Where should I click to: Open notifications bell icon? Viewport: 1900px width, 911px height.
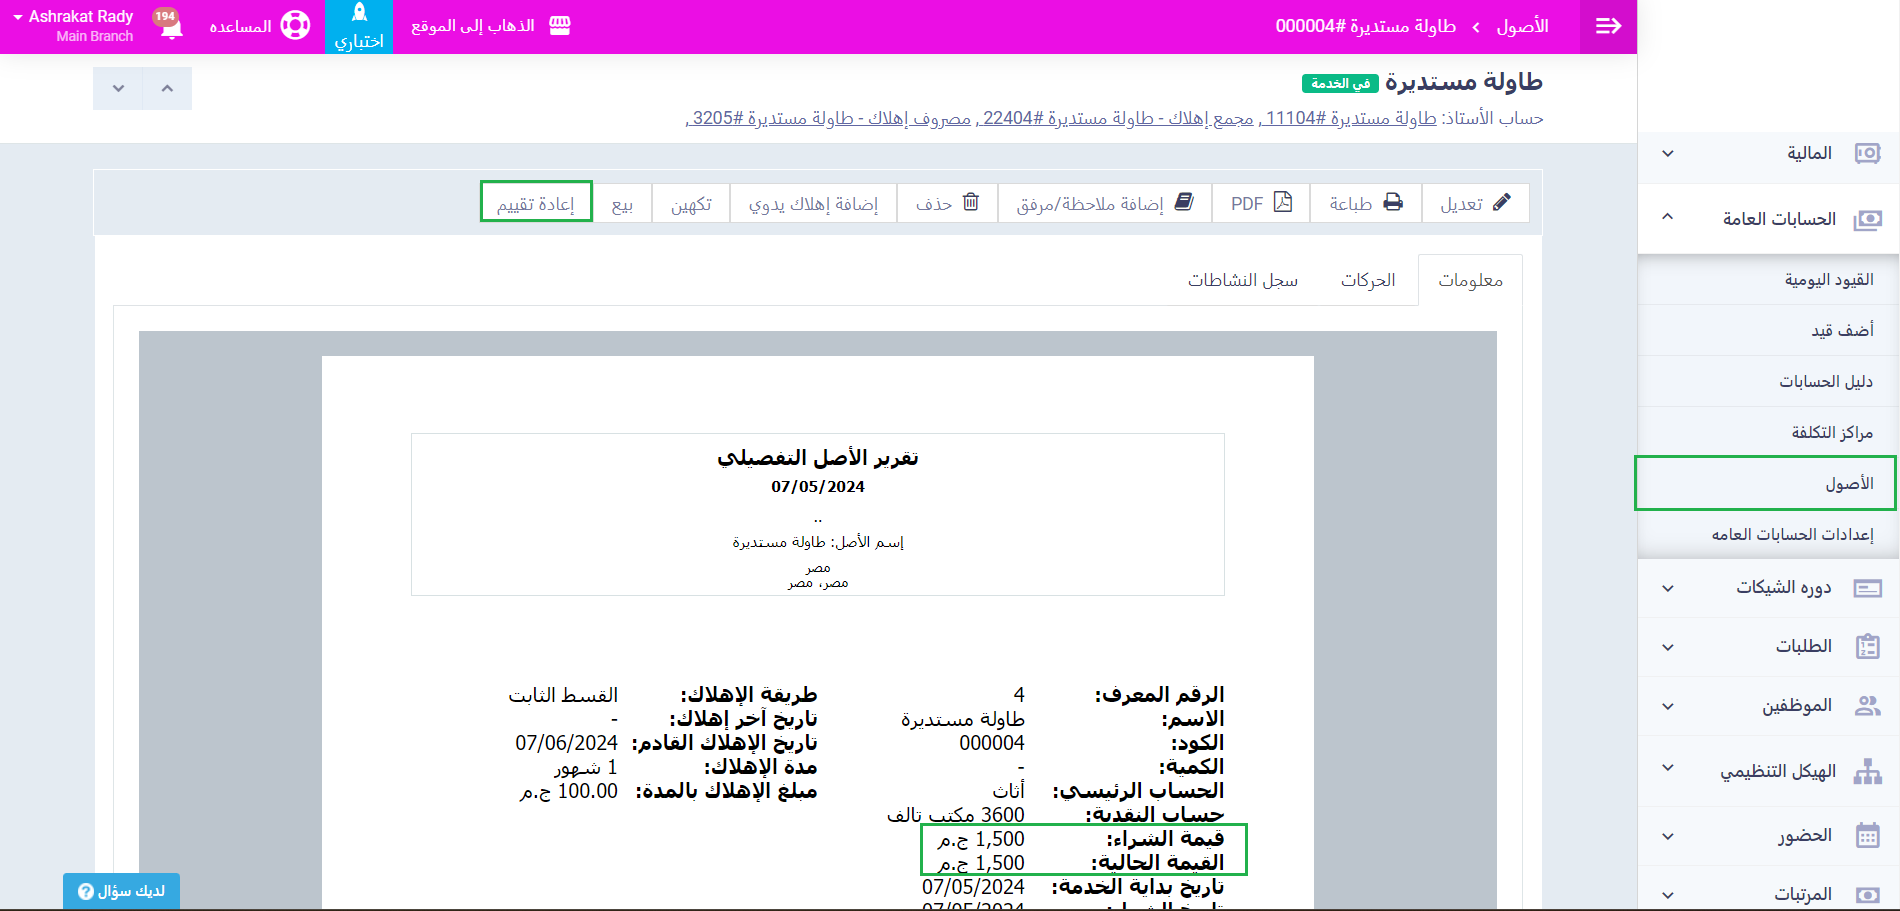click(171, 26)
